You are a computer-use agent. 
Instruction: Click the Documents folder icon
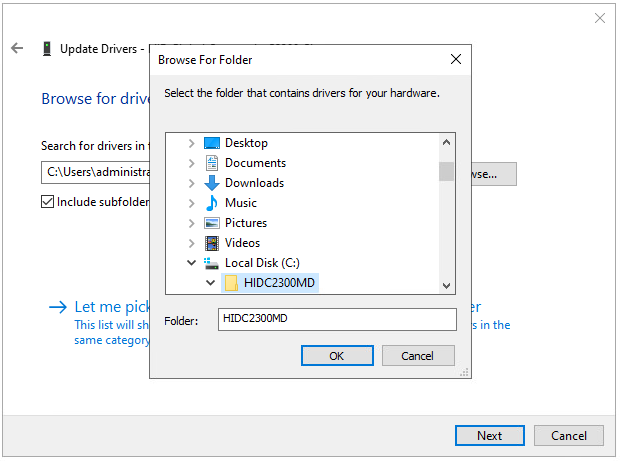click(211, 163)
